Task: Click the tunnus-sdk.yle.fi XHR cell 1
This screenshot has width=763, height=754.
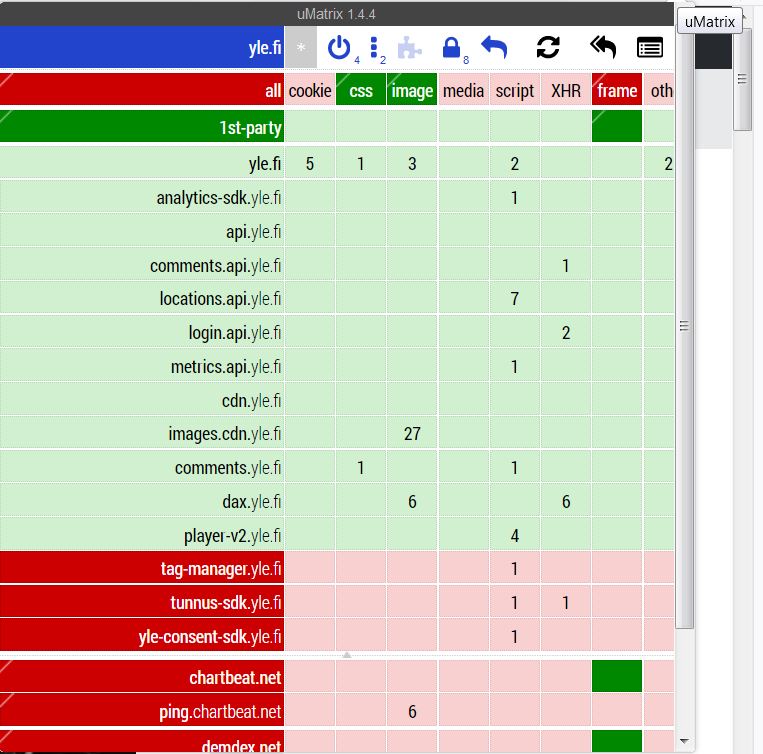Action: coord(566,602)
